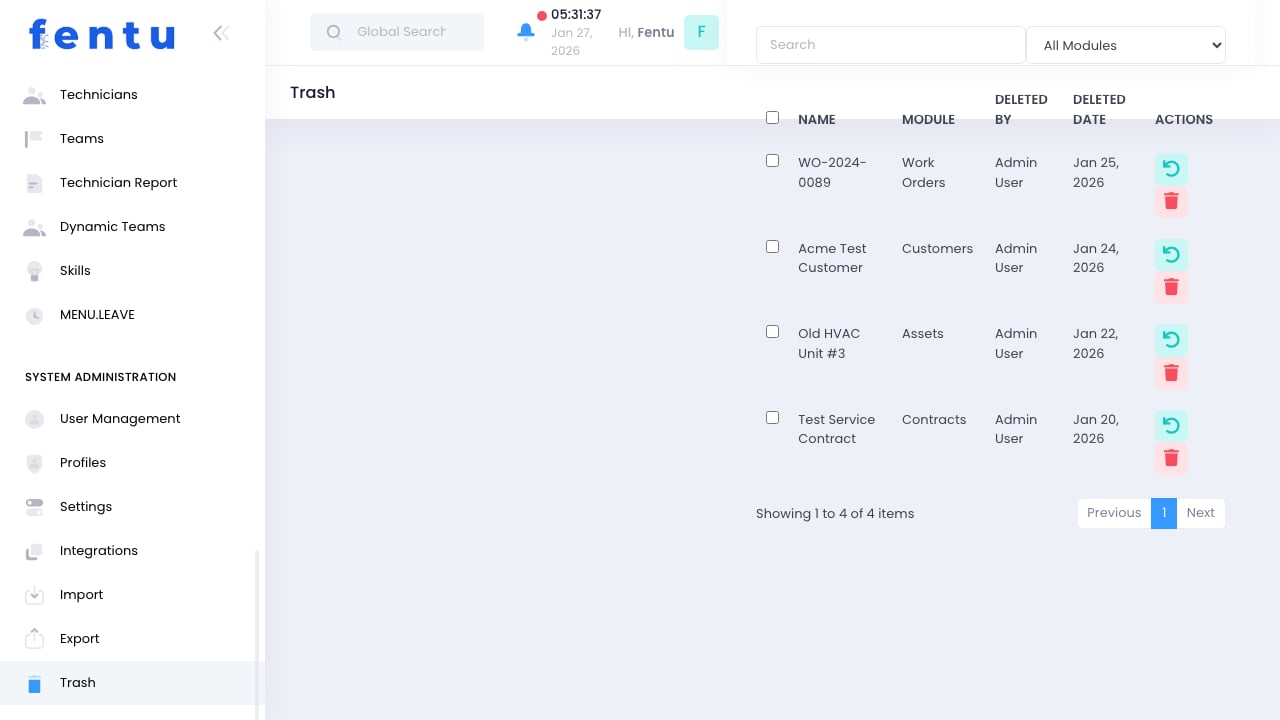Restore Test Service Contract
This screenshot has height=720, width=1280.
pyautogui.click(x=1171, y=426)
